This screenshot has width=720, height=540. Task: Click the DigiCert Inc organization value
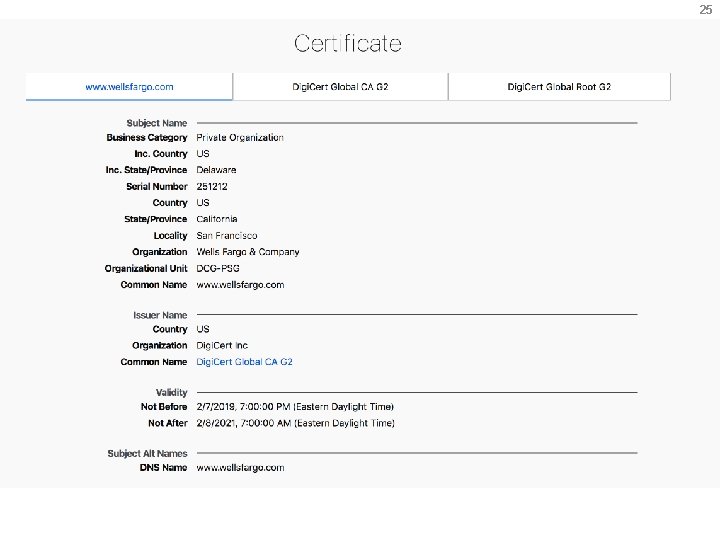tap(222, 345)
